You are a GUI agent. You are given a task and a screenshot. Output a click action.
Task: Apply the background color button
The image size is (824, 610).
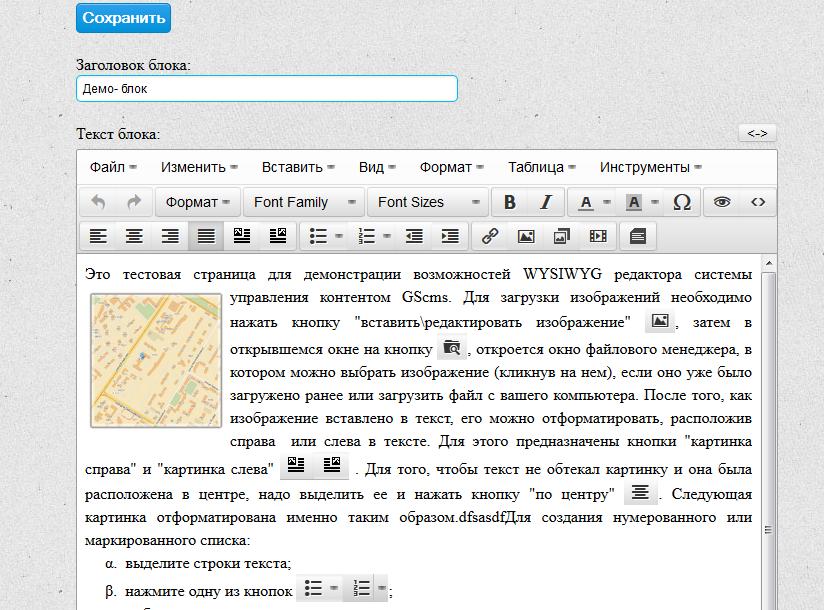coord(634,202)
